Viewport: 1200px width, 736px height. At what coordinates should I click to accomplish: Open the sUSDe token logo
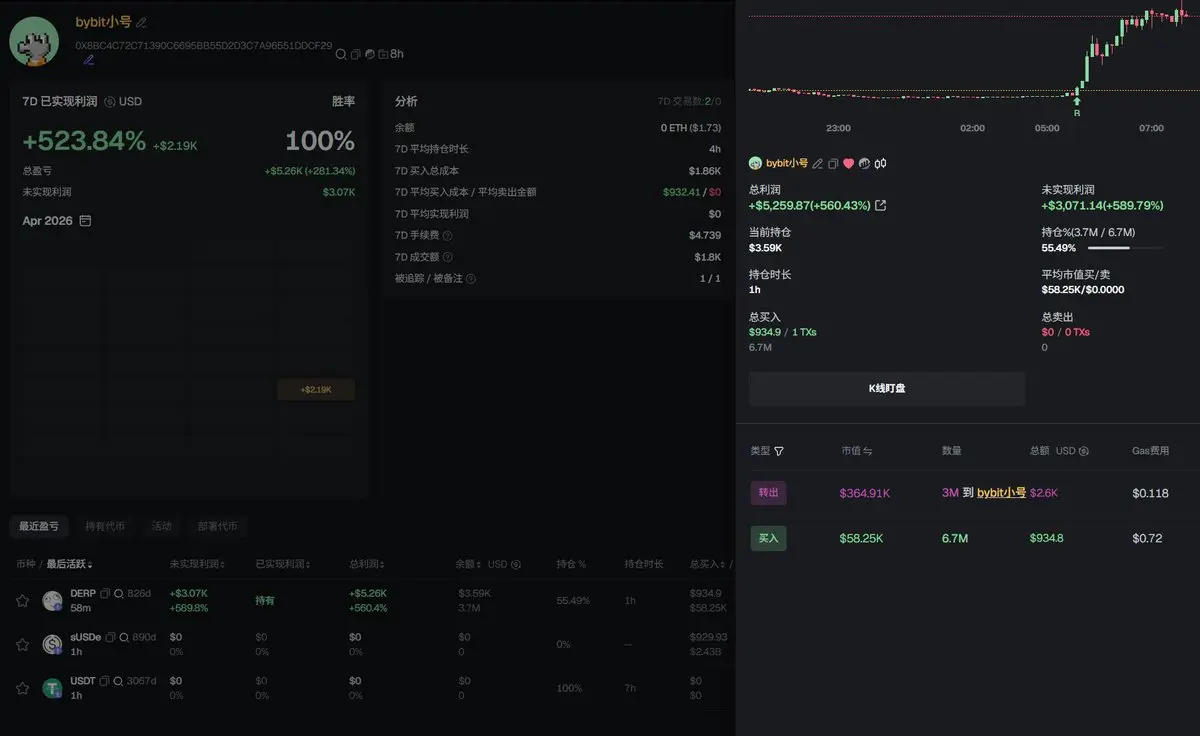coord(52,645)
